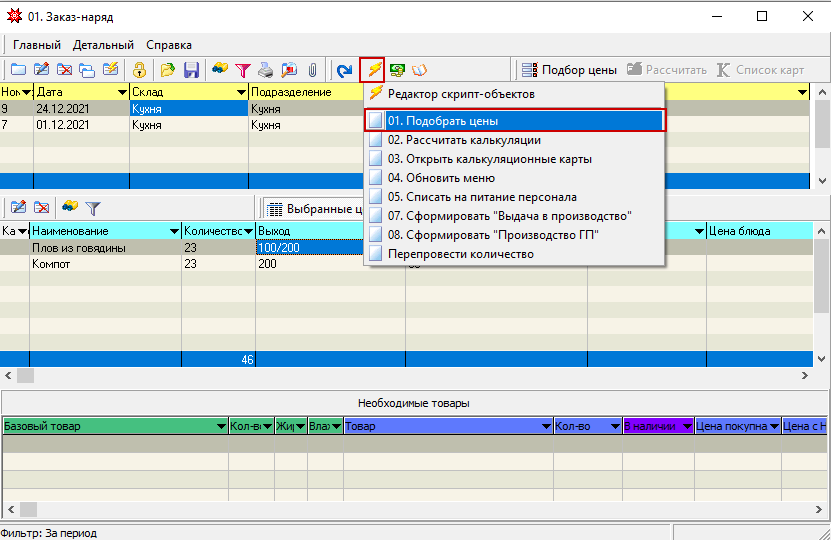The width and height of the screenshot is (831, 540).
Task: Choose 04. Обновить меню from dropdown
Action: (450, 178)
